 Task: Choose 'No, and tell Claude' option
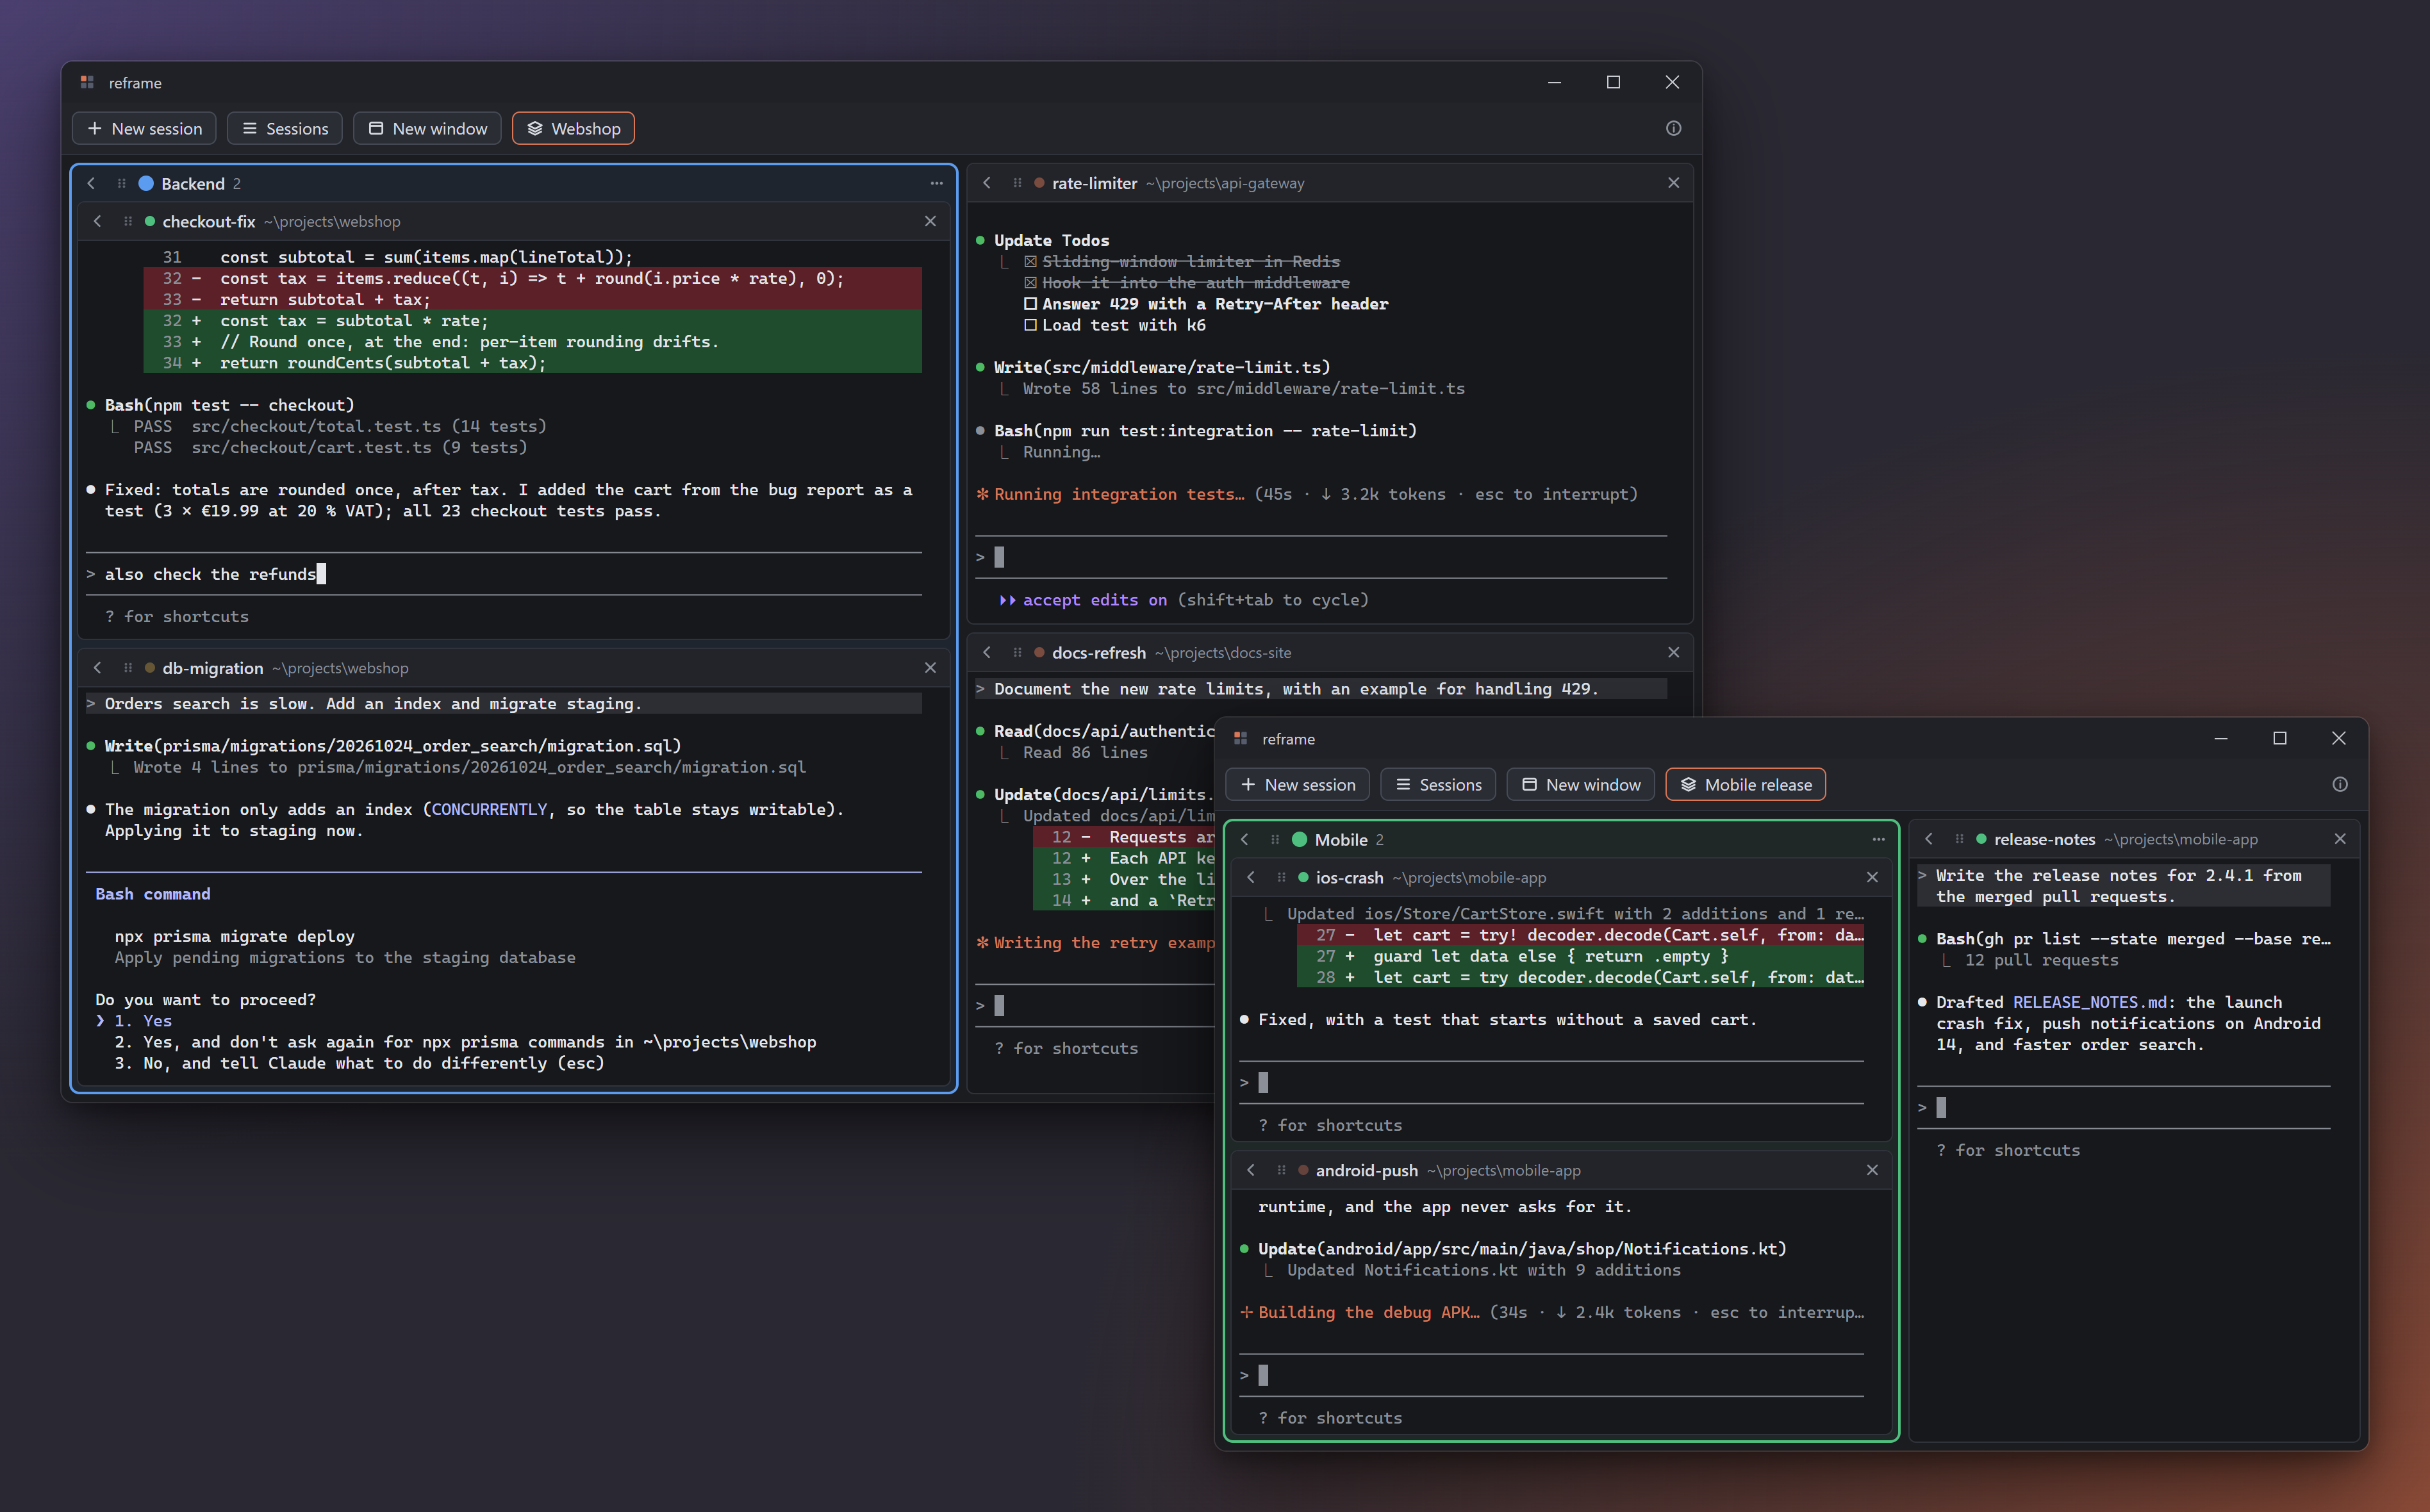[359, 1063]
